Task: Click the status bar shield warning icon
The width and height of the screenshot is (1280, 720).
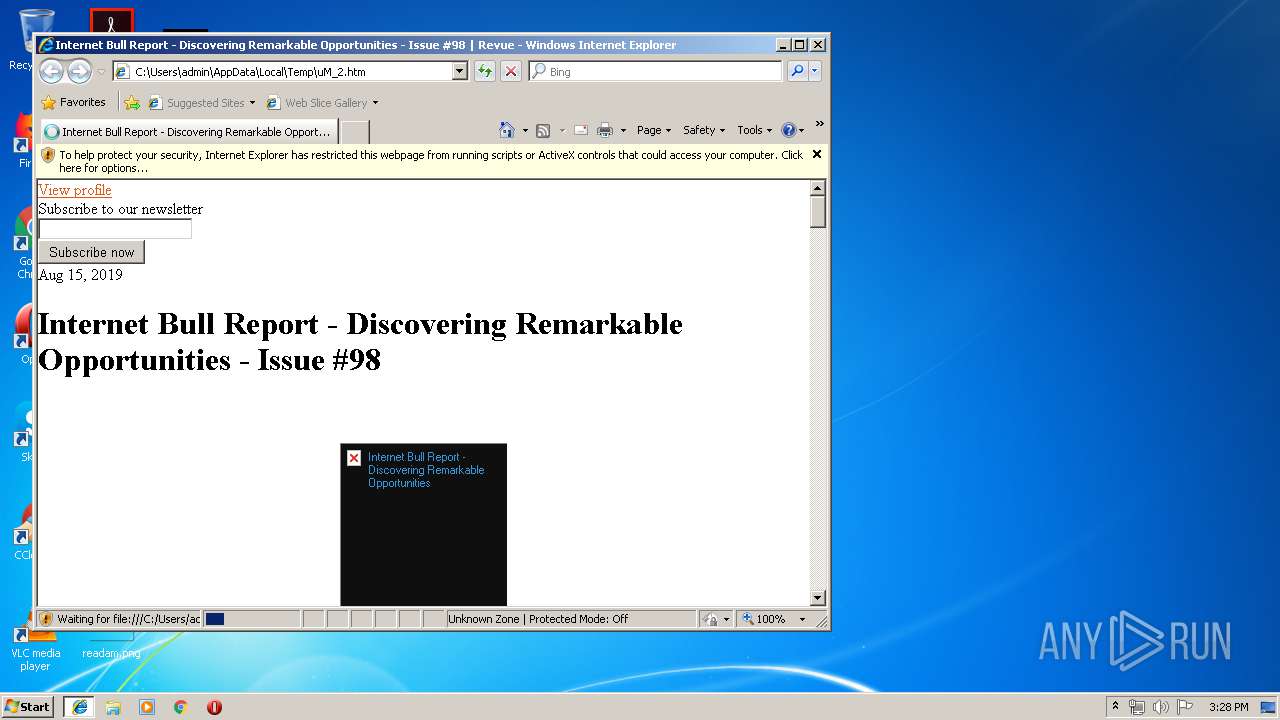Action: (x=46, y=619)
